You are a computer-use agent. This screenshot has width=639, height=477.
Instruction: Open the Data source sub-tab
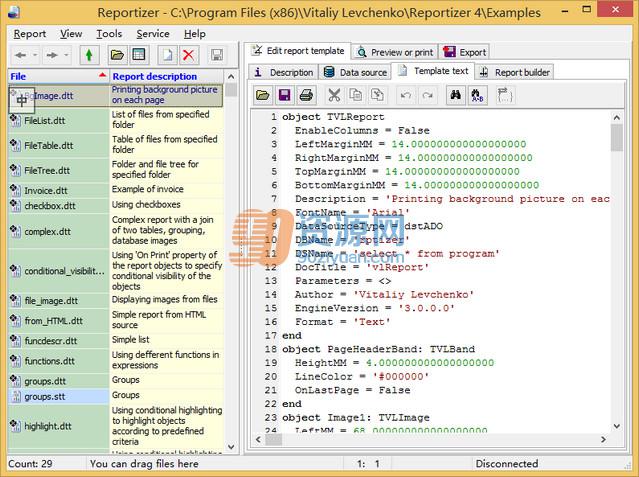(355, 72)
